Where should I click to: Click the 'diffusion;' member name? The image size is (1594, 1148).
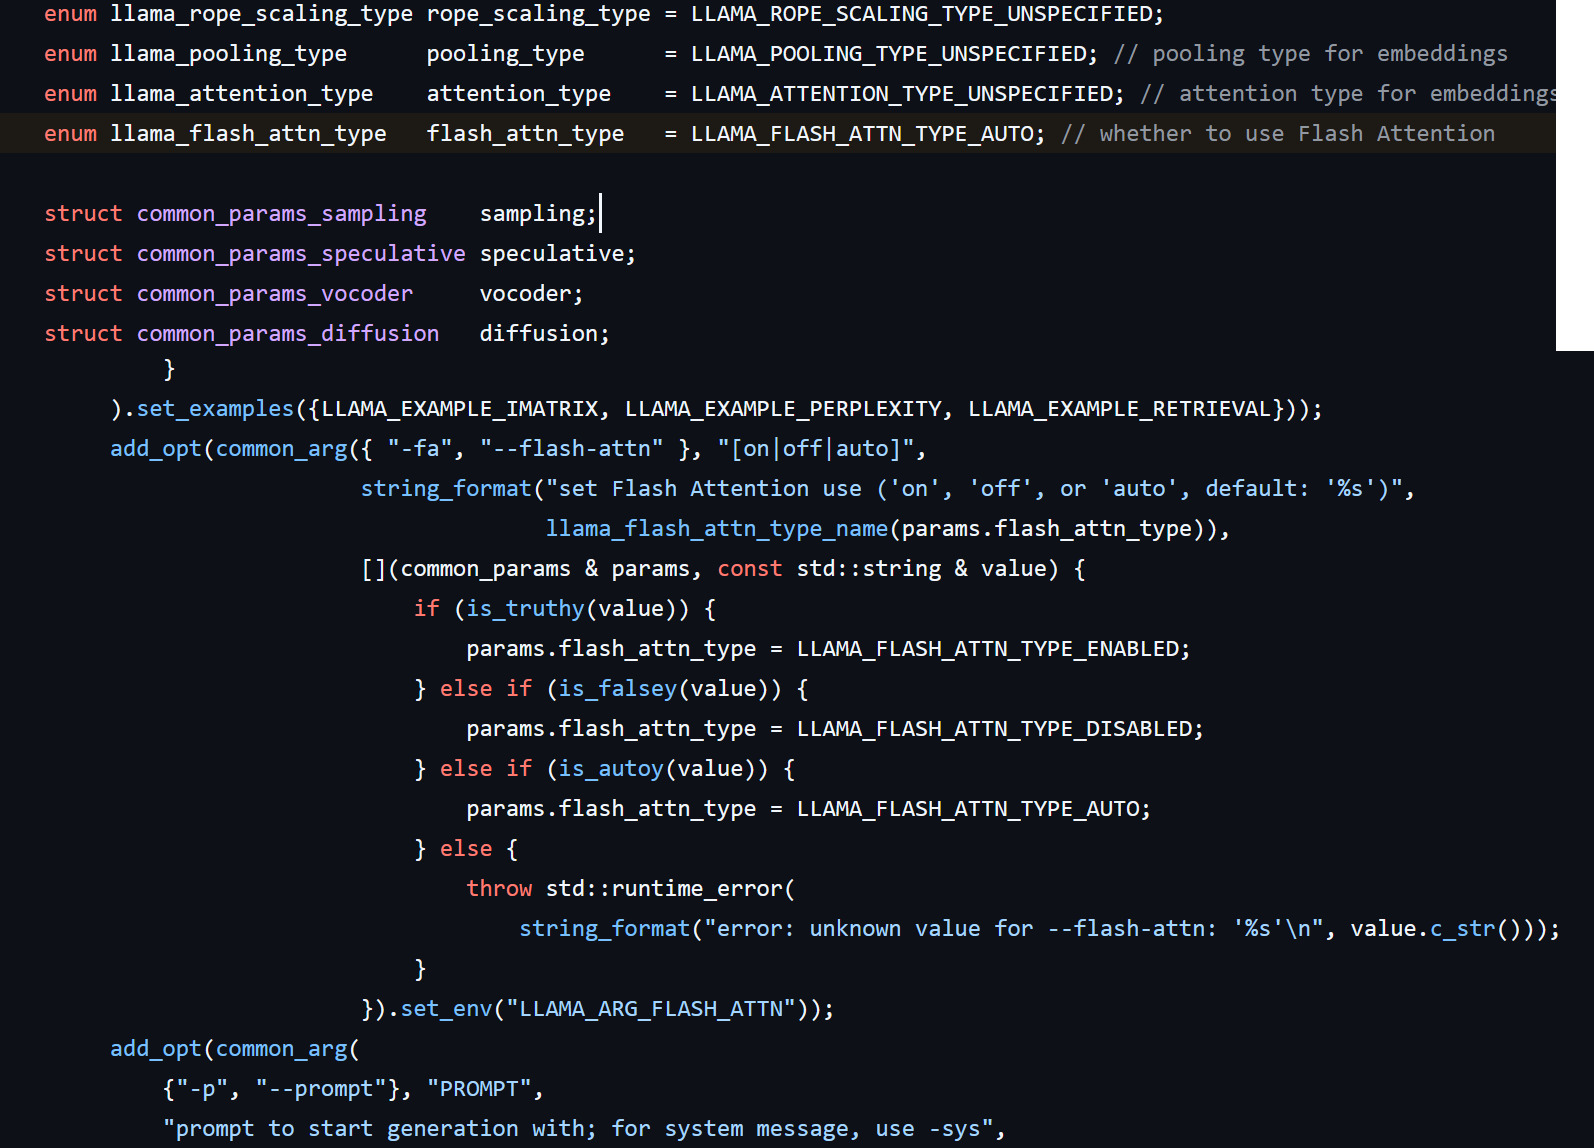click(x=545, y=334)
